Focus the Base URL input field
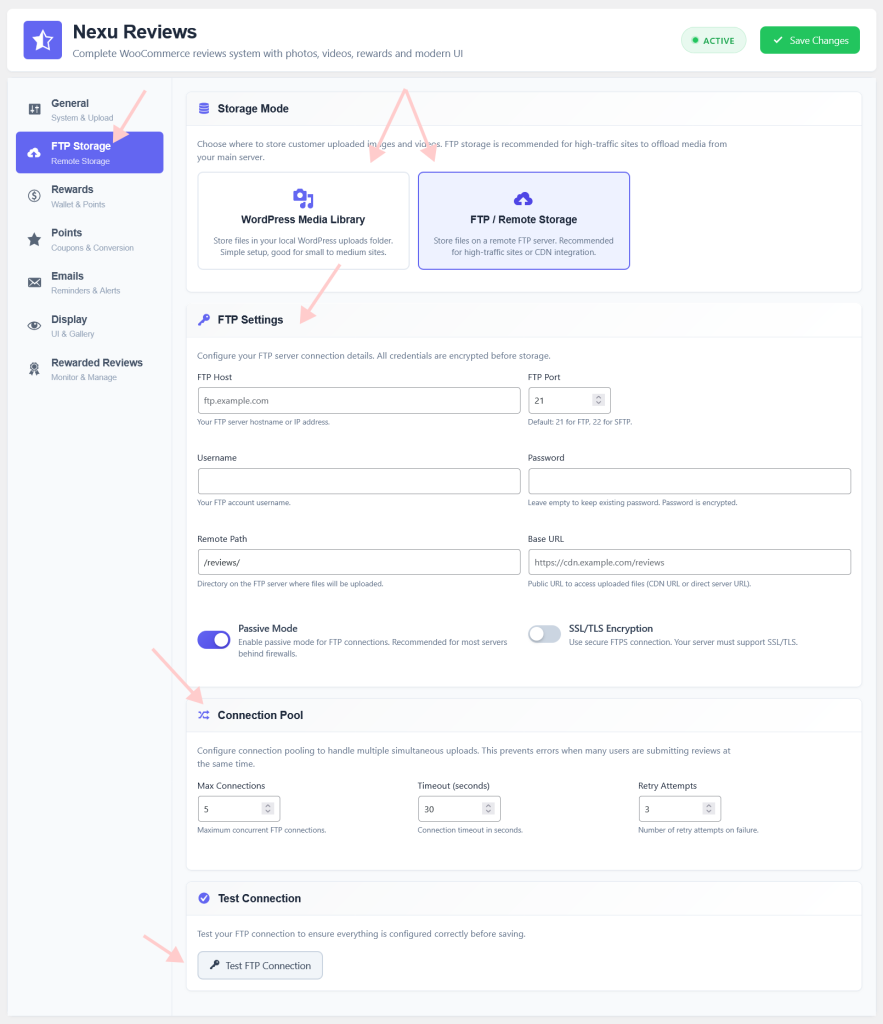 tap(690, 562)
